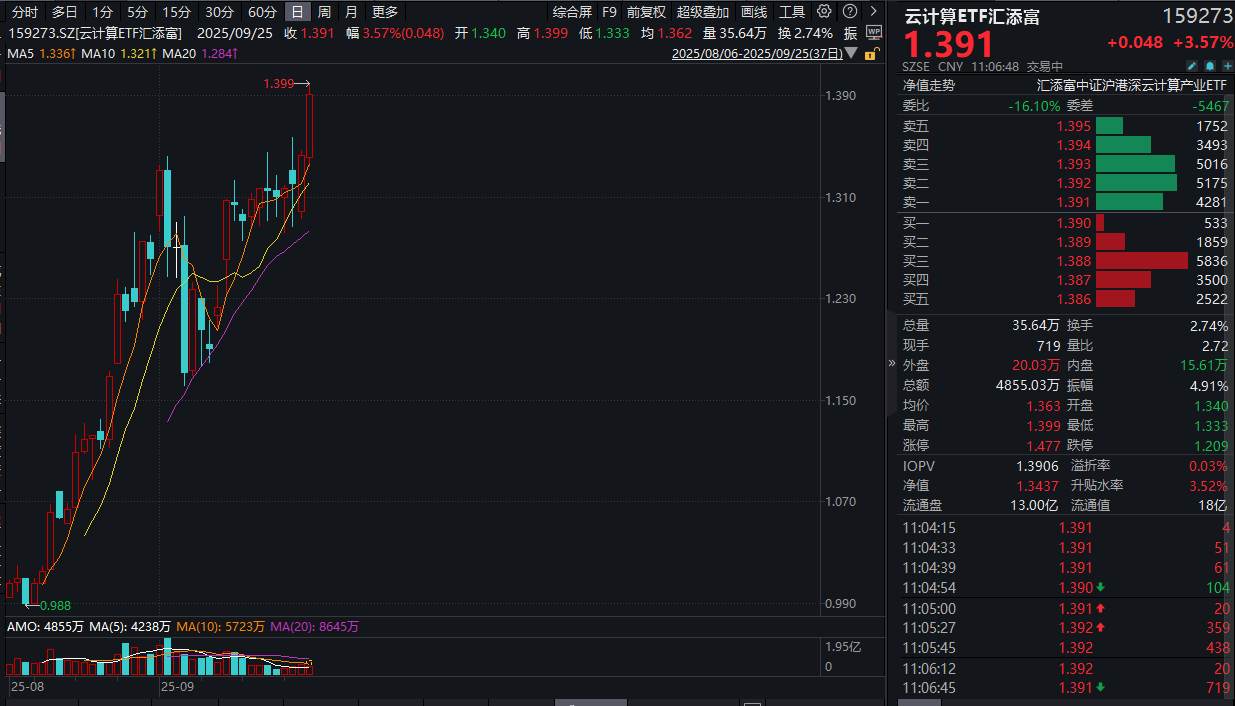Click the 超级叠加 overlay button
1235x706 pixels.
[703, 12]
